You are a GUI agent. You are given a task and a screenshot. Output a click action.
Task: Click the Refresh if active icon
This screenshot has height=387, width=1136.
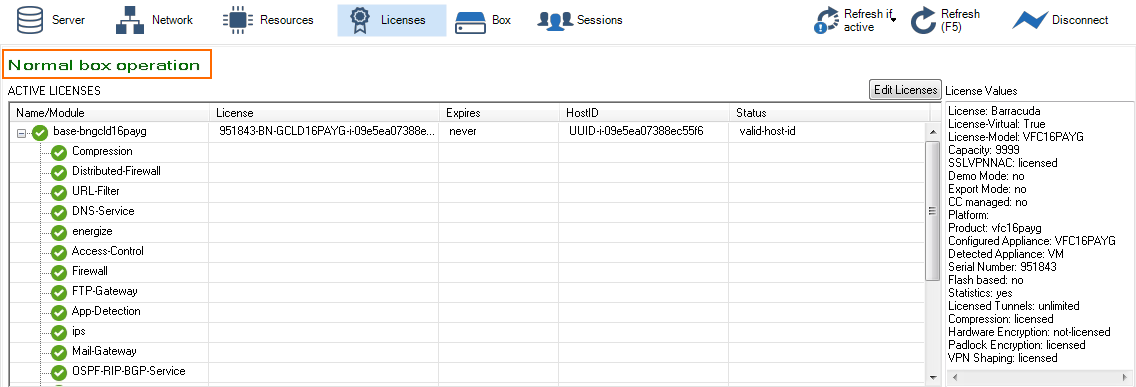tap(827, 21)
